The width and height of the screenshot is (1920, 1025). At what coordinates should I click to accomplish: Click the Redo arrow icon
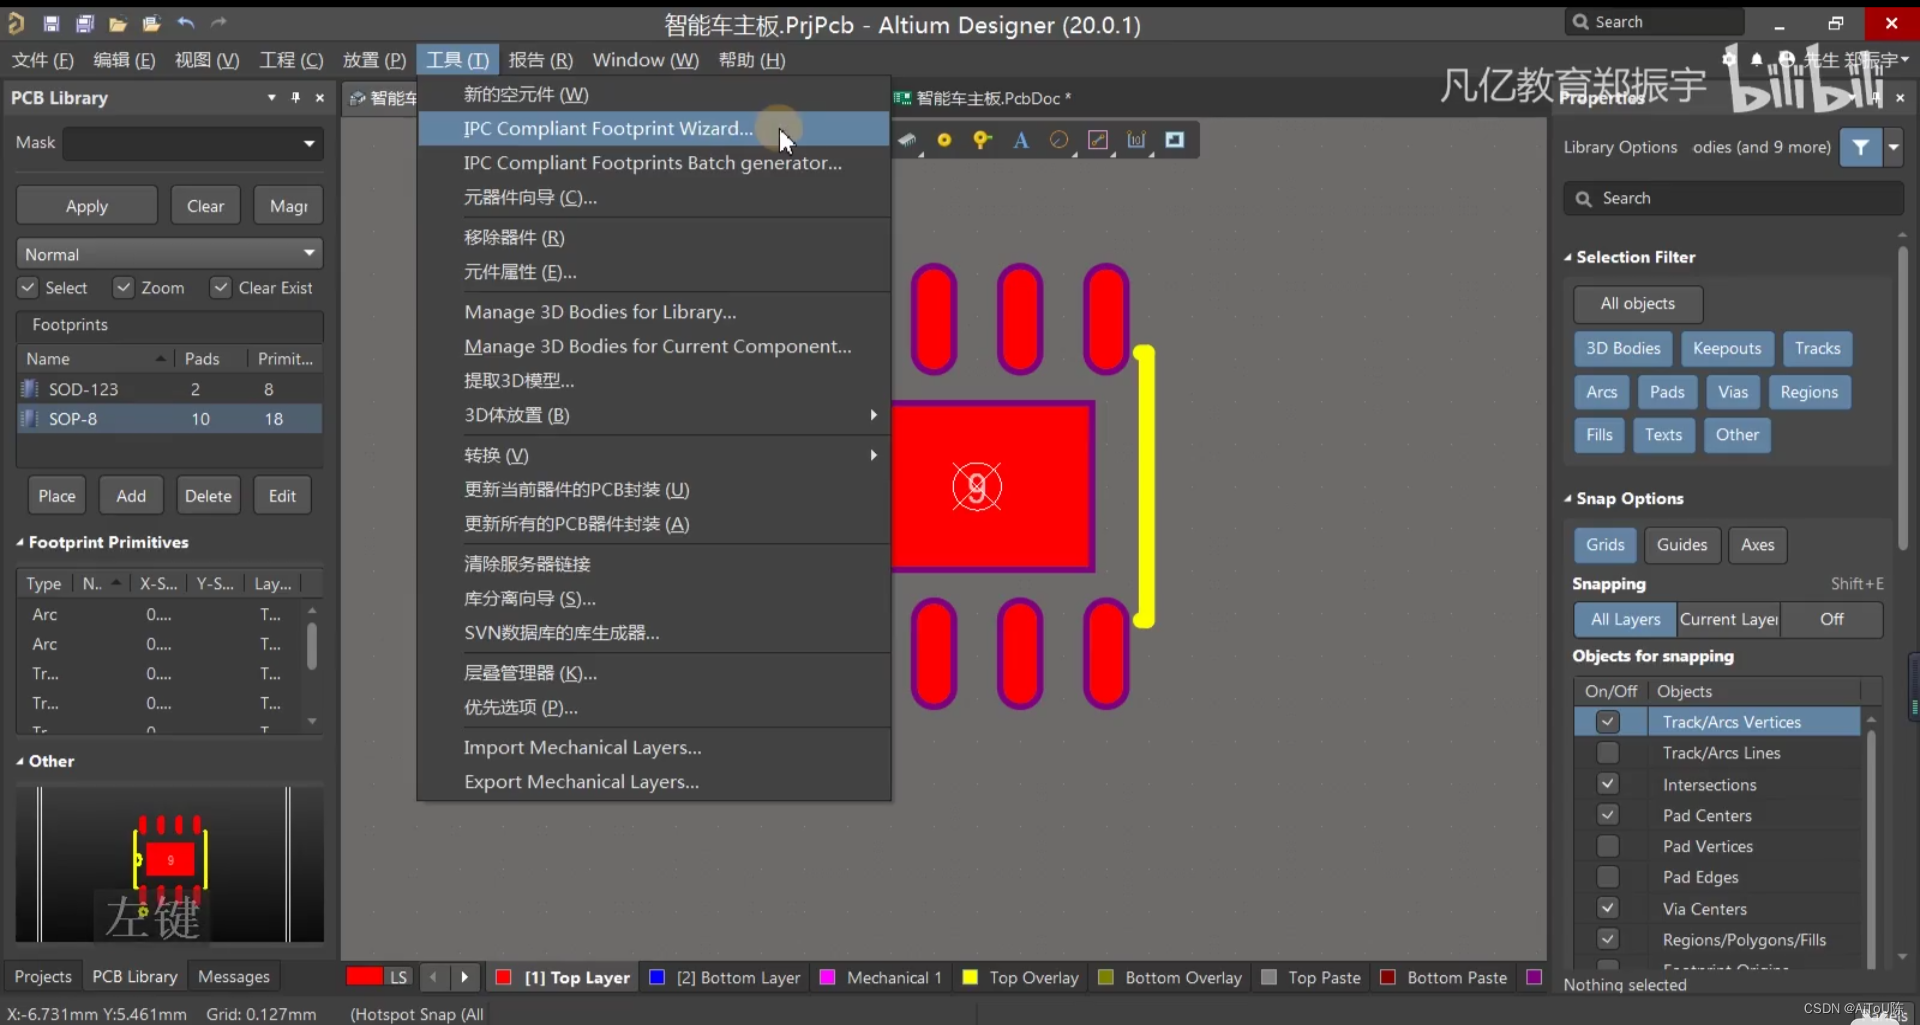(x=219, y=22)
